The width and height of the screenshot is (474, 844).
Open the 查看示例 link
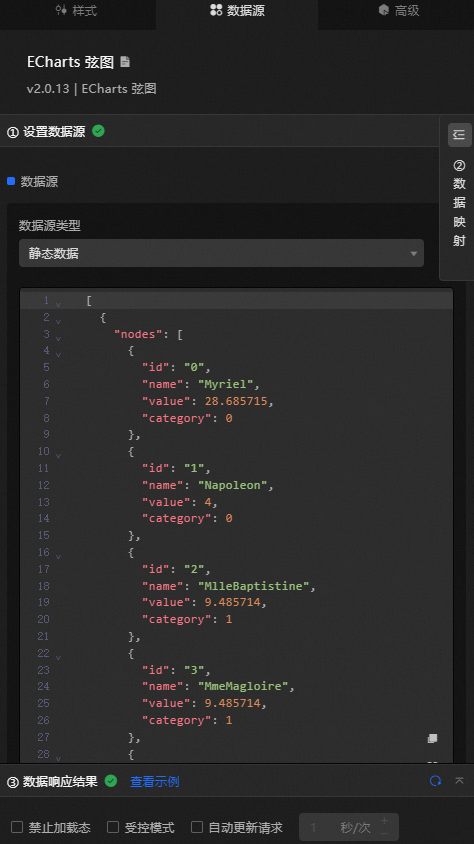pyautogui.click(x=155, y=782)
